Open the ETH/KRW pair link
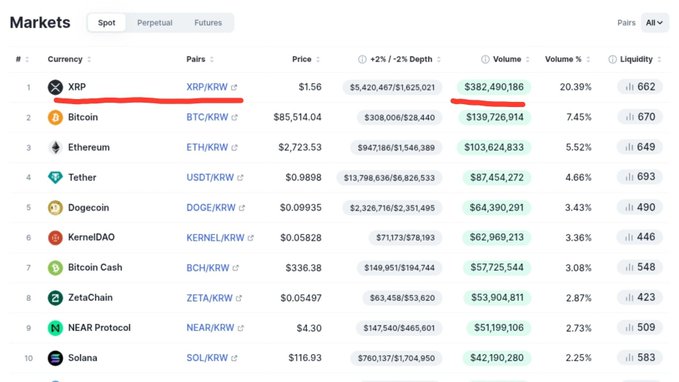The height and width of the screenshot is (382, 679). pos(207,147)
